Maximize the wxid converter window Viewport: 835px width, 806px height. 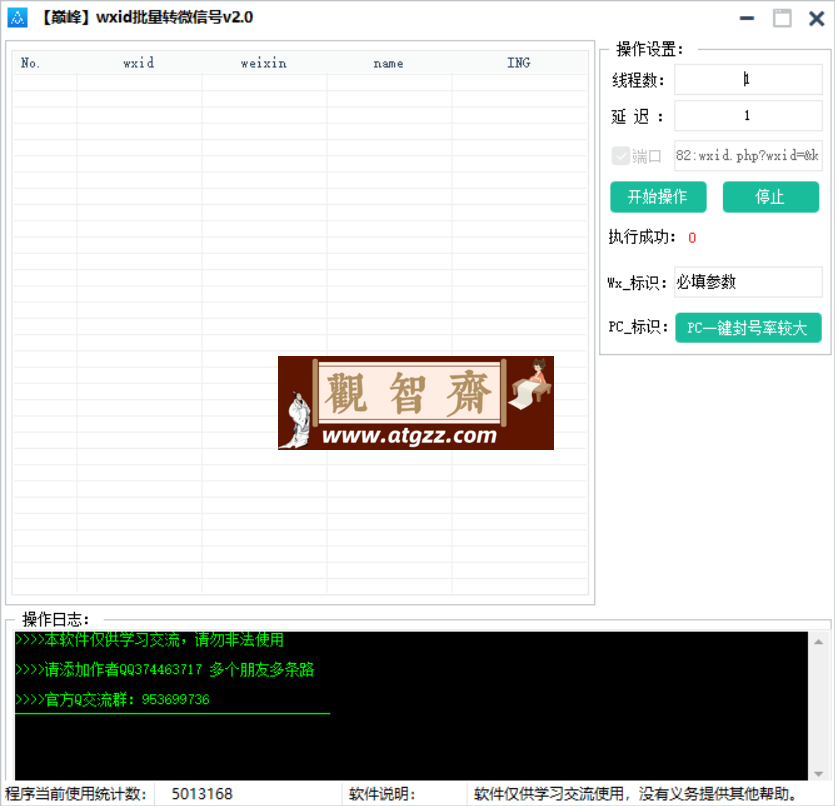pyautogui.click(x=782, y=18)
